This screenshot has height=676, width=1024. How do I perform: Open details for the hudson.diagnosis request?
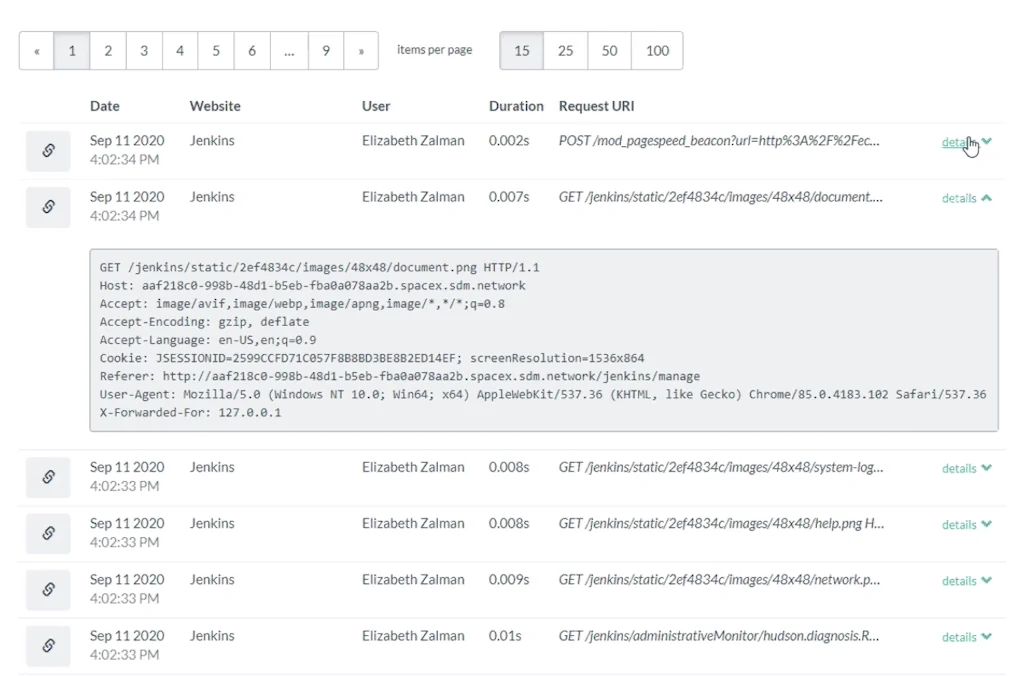click(962, 636)
